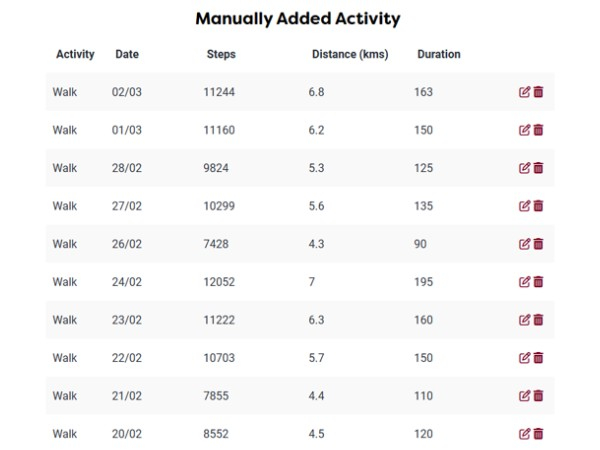Image resolution: width=600 pixels, height=450 pixels.
Task: Edit the 02/03 walk entry
Action: pos(524,92)
